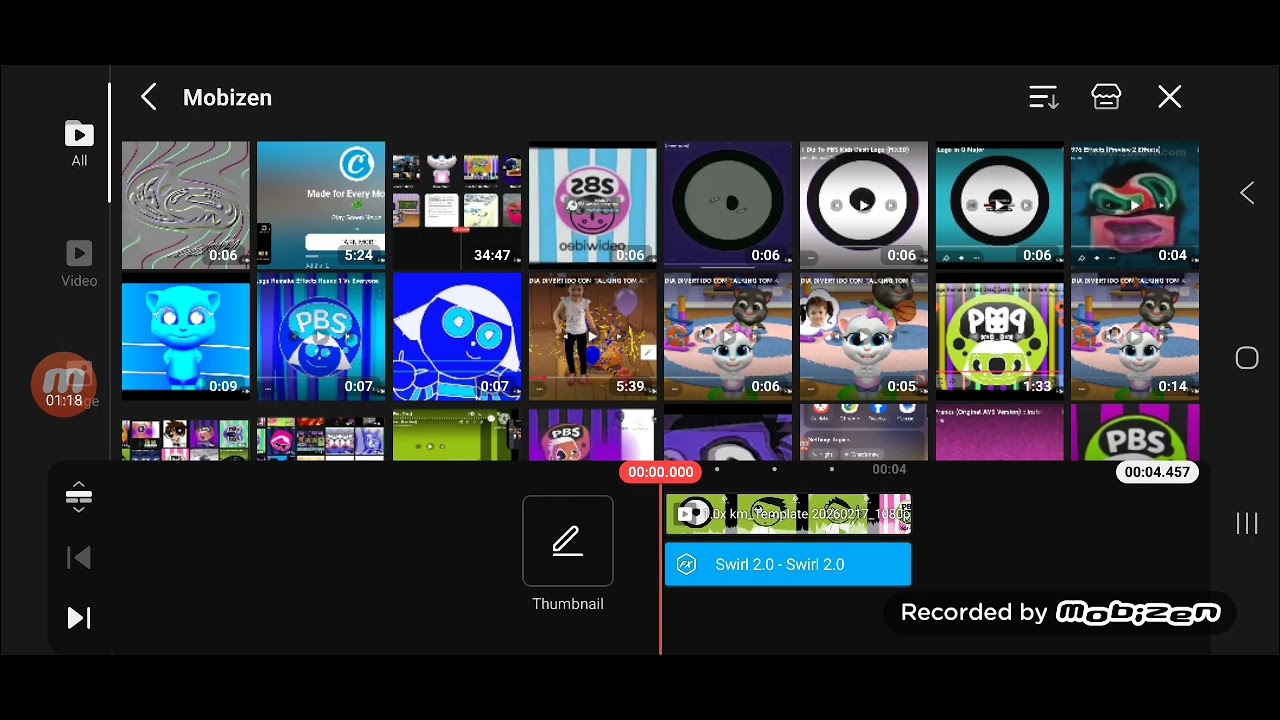This screenshot has width=1280, height=720.
Task: Pick the blue PBS logo 0:07 video
Action: click(x=321, y=336)
